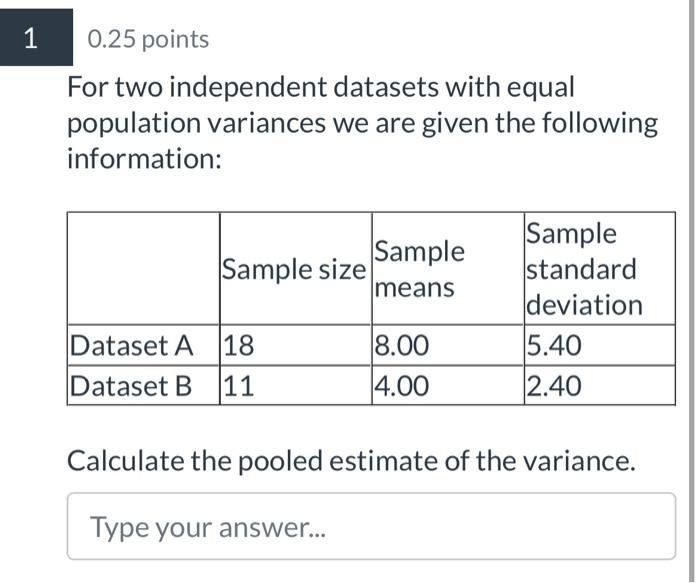Click the 'Calculate the pooled estimate' prompt text
This screenshot has width=700, height=583.
[351, 461]
